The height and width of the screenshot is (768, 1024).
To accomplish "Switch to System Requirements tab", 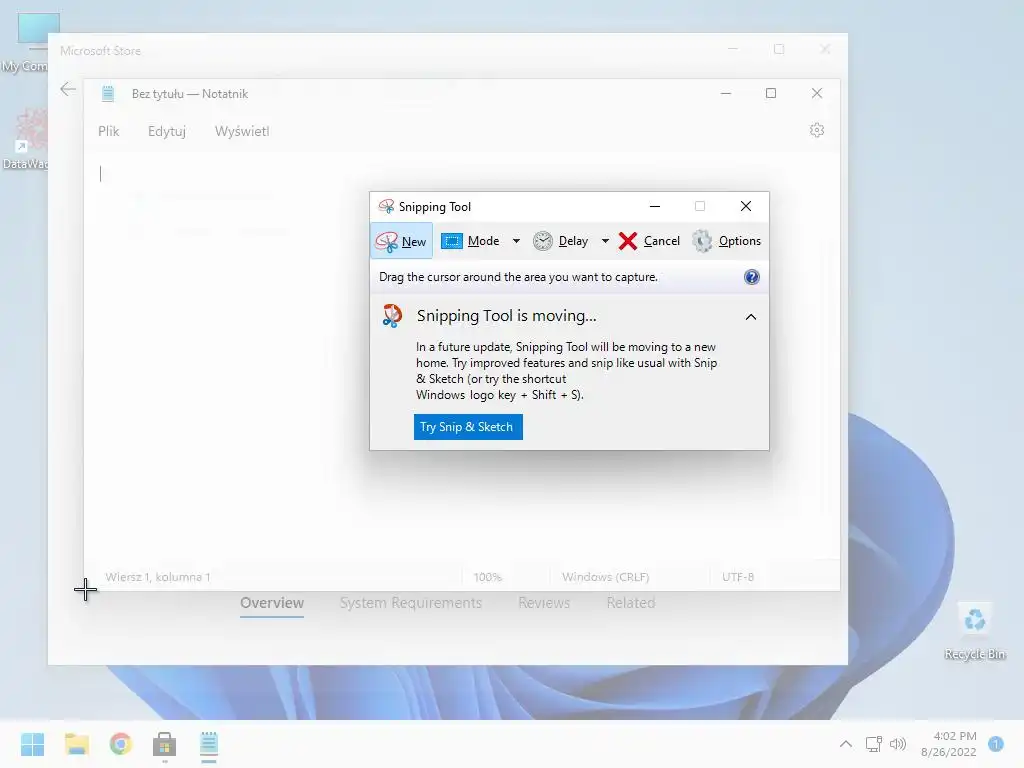I will coord(411,603).
